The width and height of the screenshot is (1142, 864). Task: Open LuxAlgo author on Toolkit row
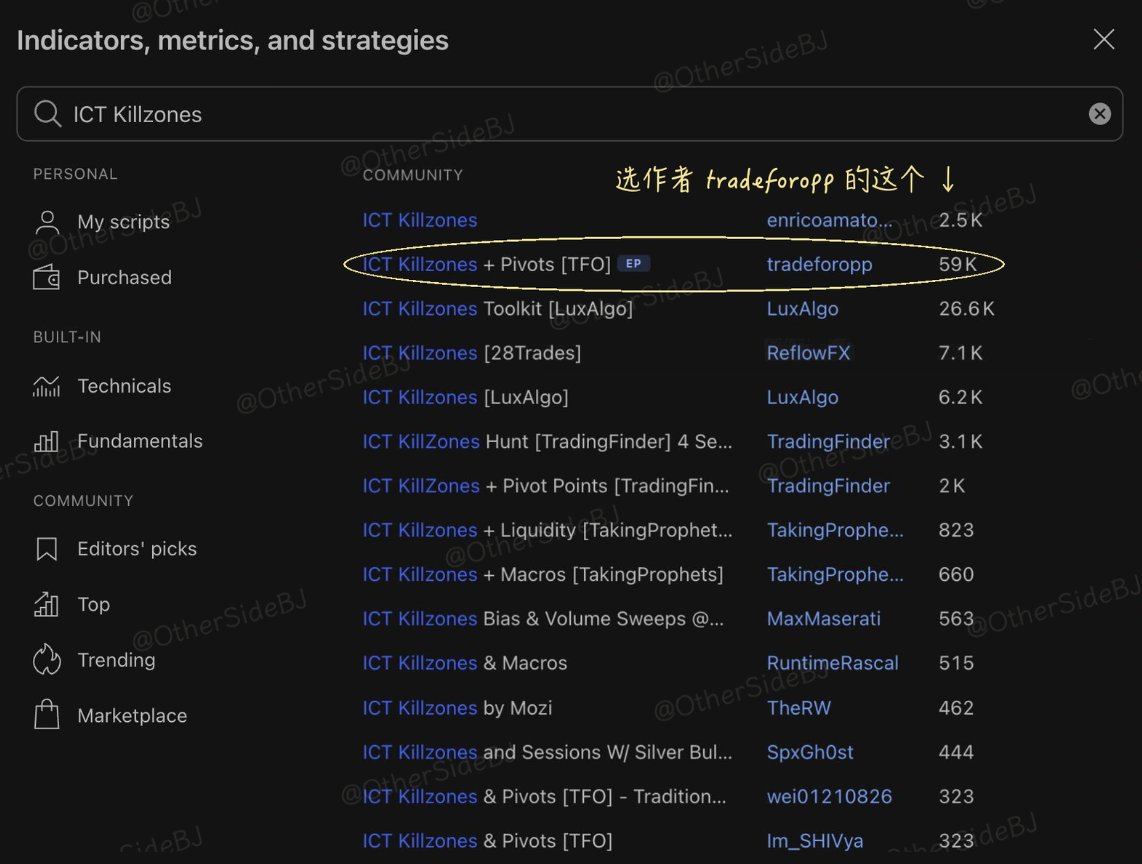(803, 309)
